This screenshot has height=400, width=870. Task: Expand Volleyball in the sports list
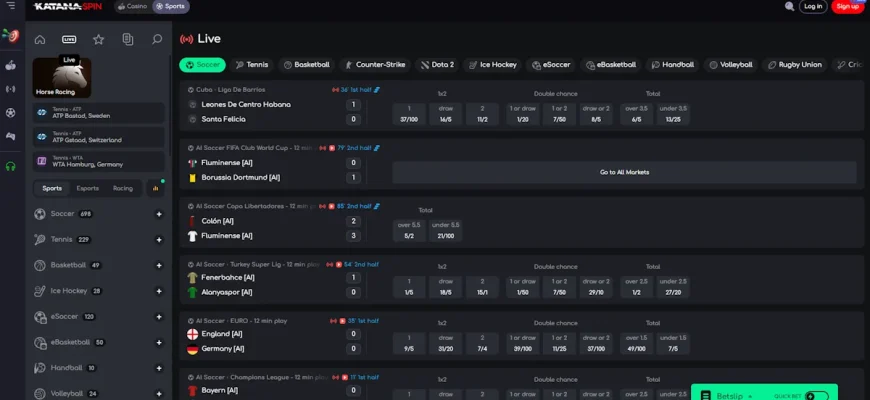click(159, 393)
